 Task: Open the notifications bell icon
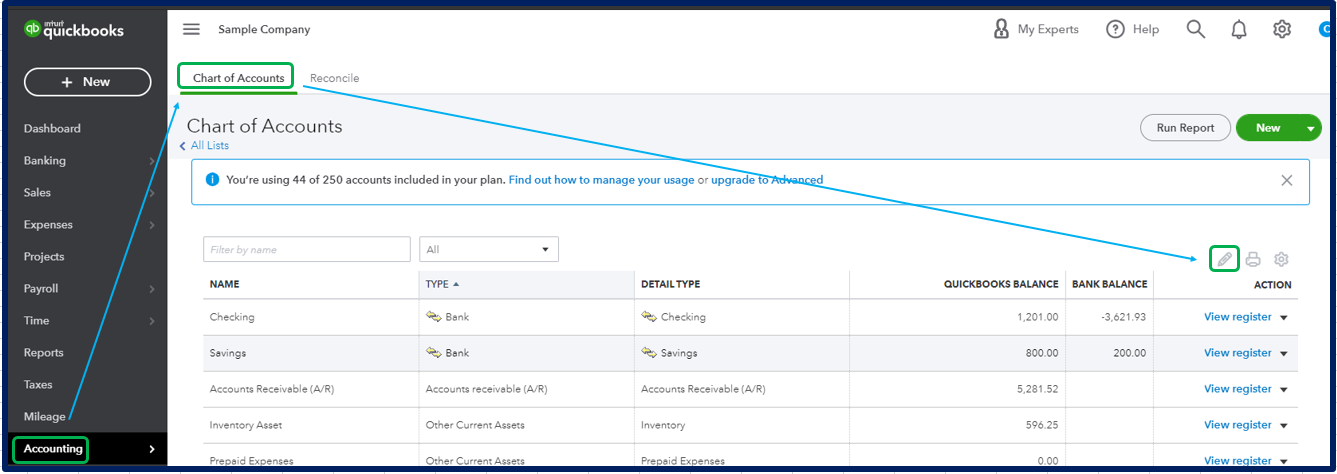pyautogui.click(x=1239, y=29)
